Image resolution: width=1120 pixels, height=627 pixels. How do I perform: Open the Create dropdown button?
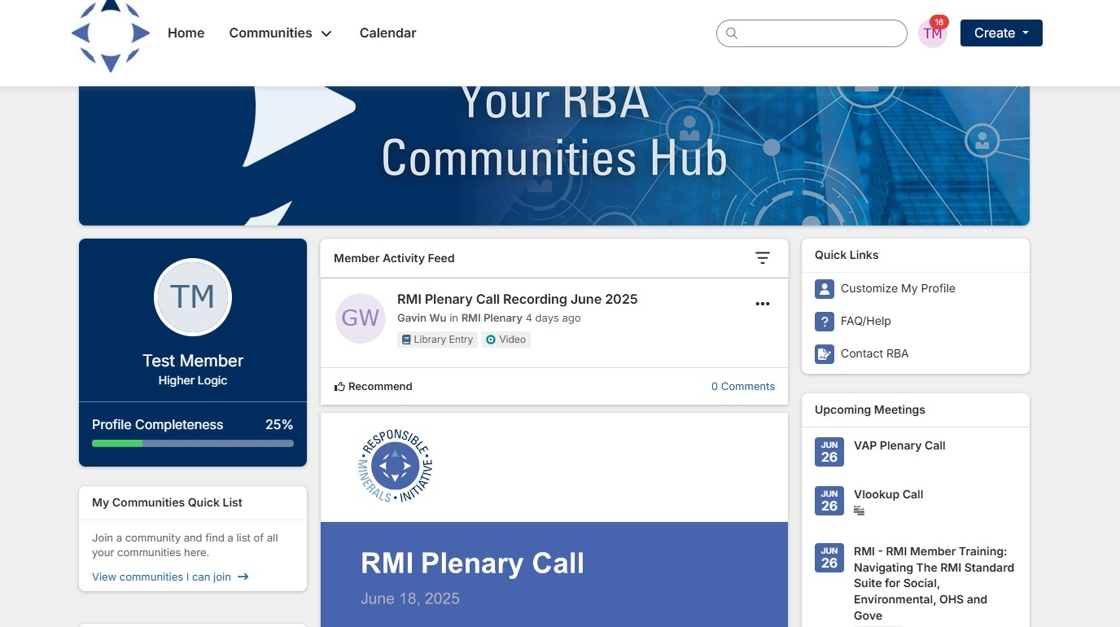pyautogui.click(x=1001, y=33)
